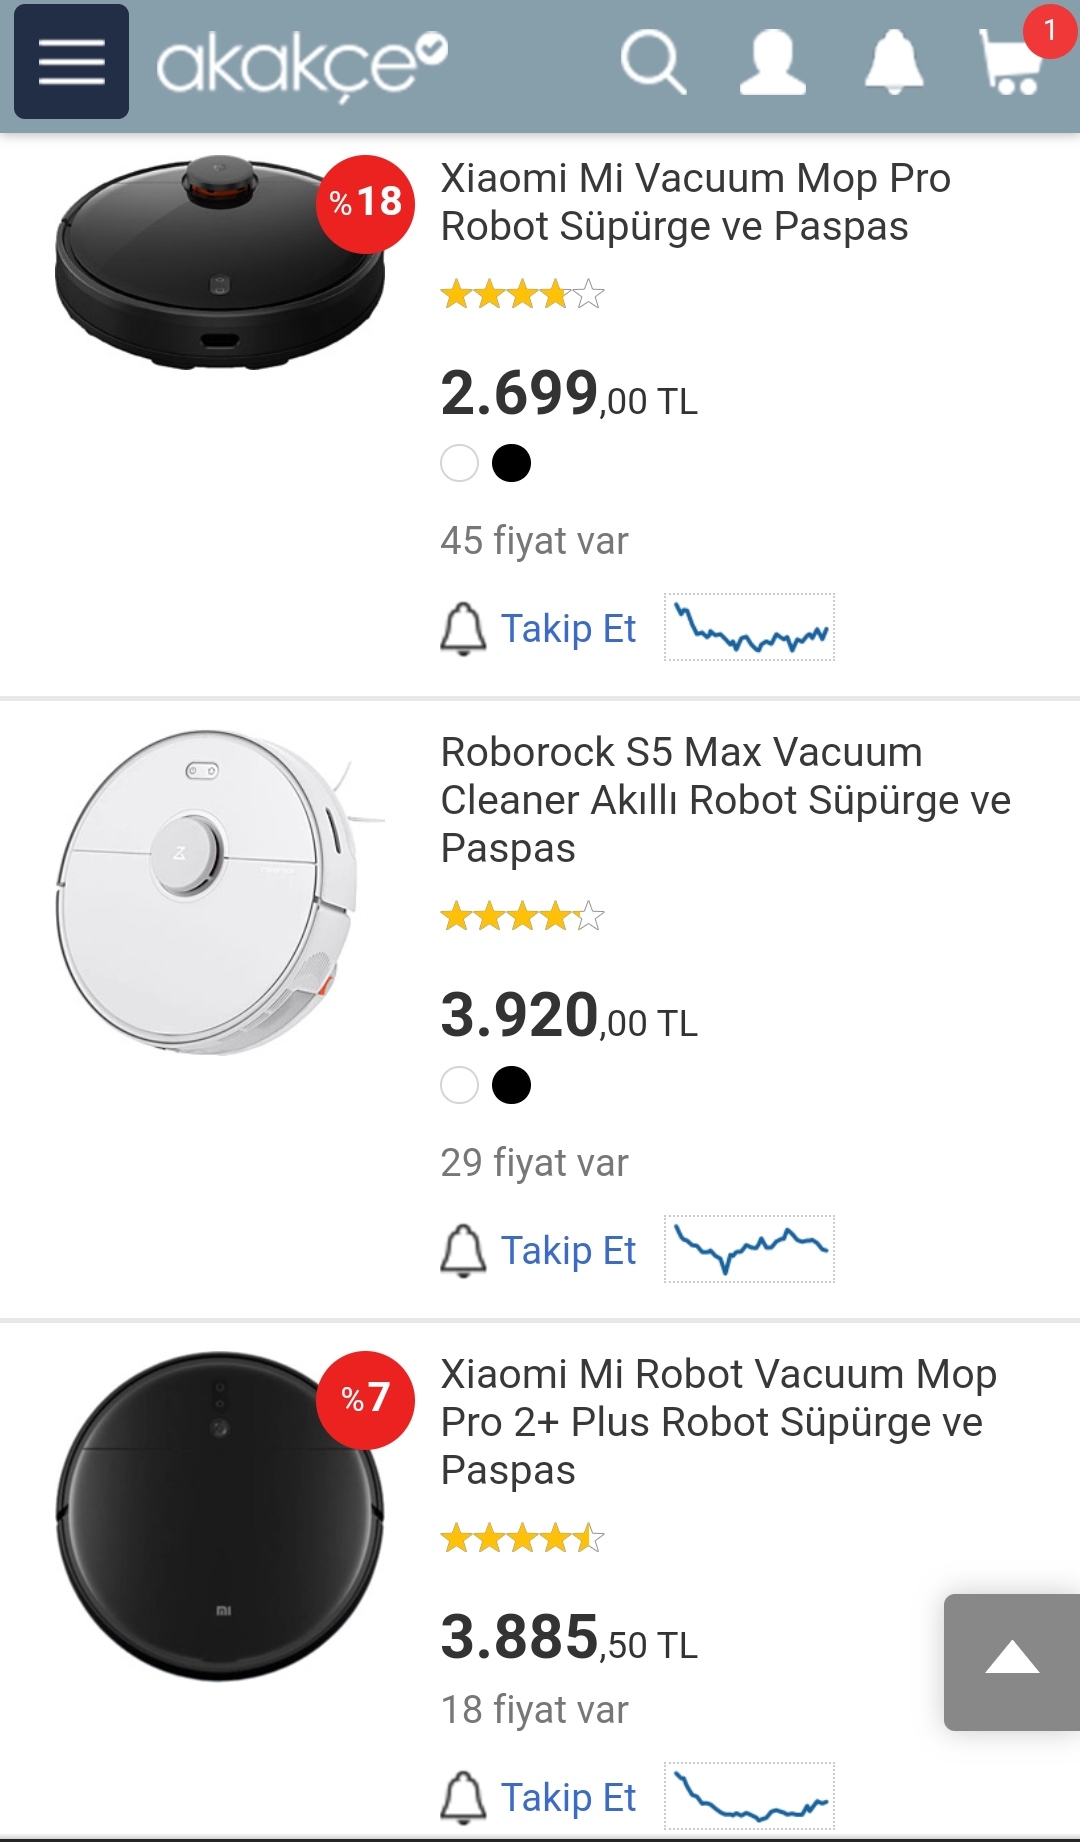This screenshot has height=1842, width=1080.
Task: View price history chart for Roborock S5 Max
Action: 750,1250
